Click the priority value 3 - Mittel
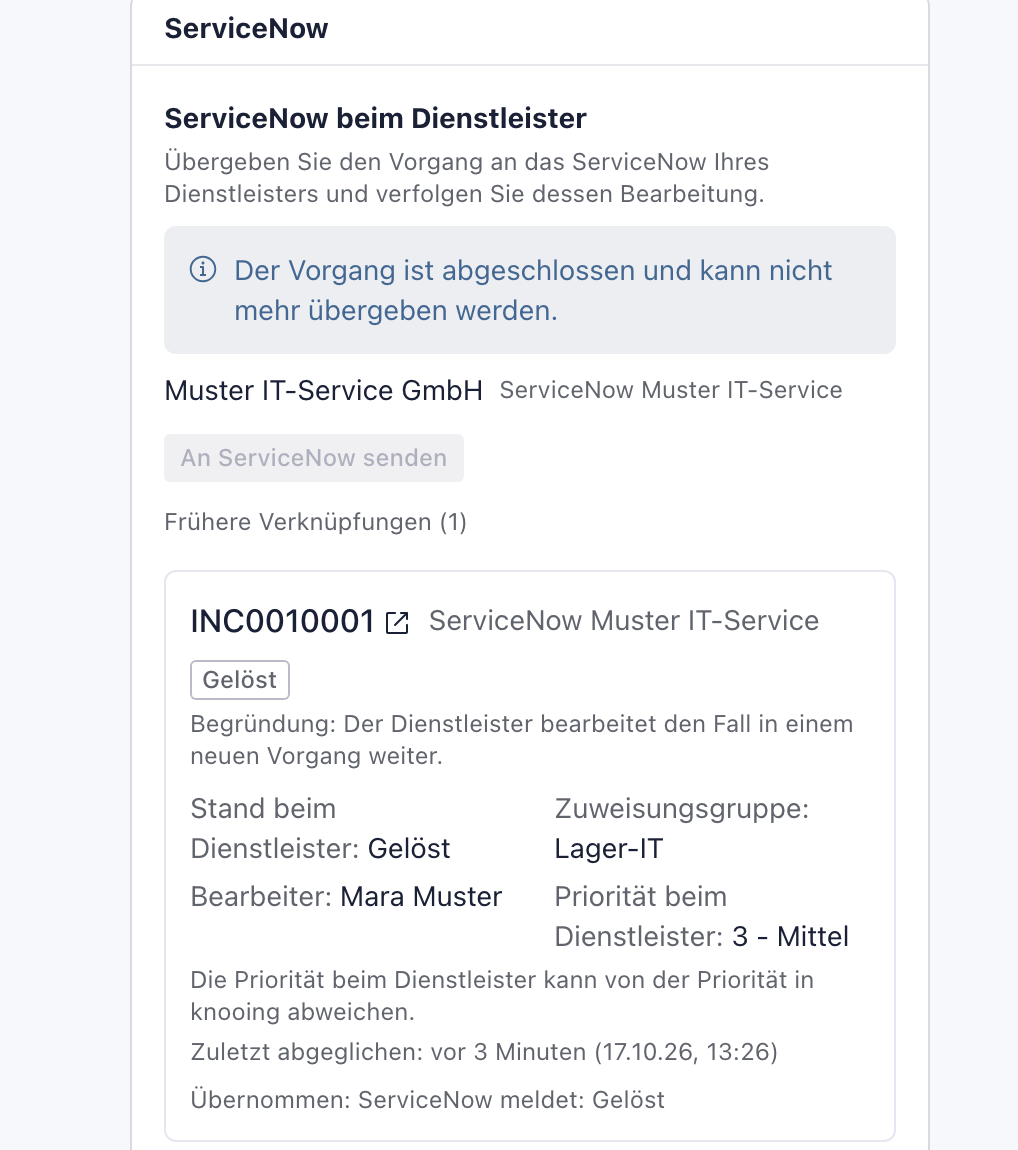Screen dimensions: 1018x1150 [x=791, y=937]
